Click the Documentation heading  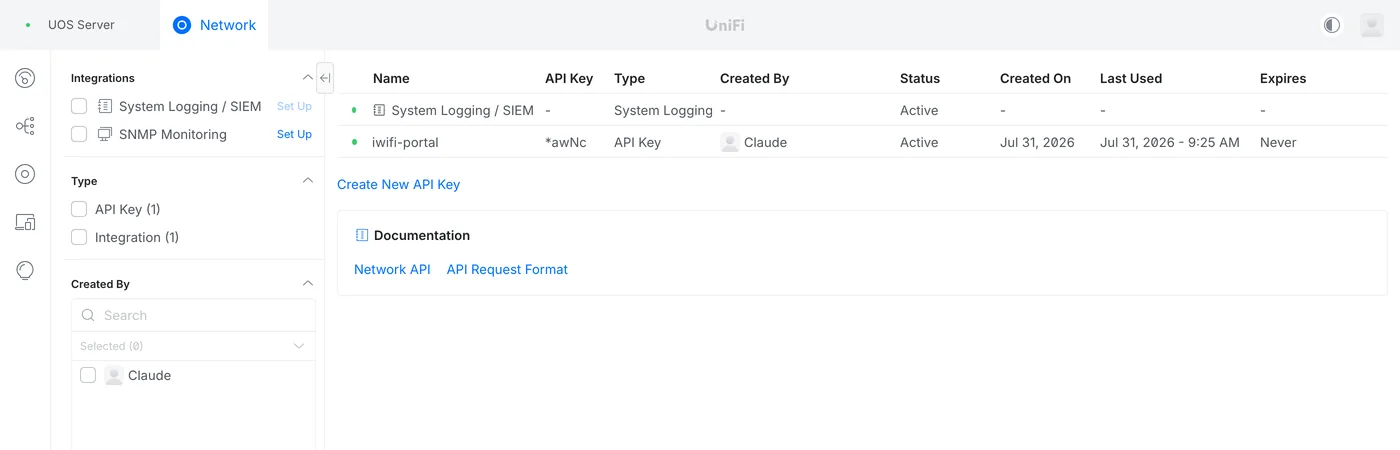point(422,235)
